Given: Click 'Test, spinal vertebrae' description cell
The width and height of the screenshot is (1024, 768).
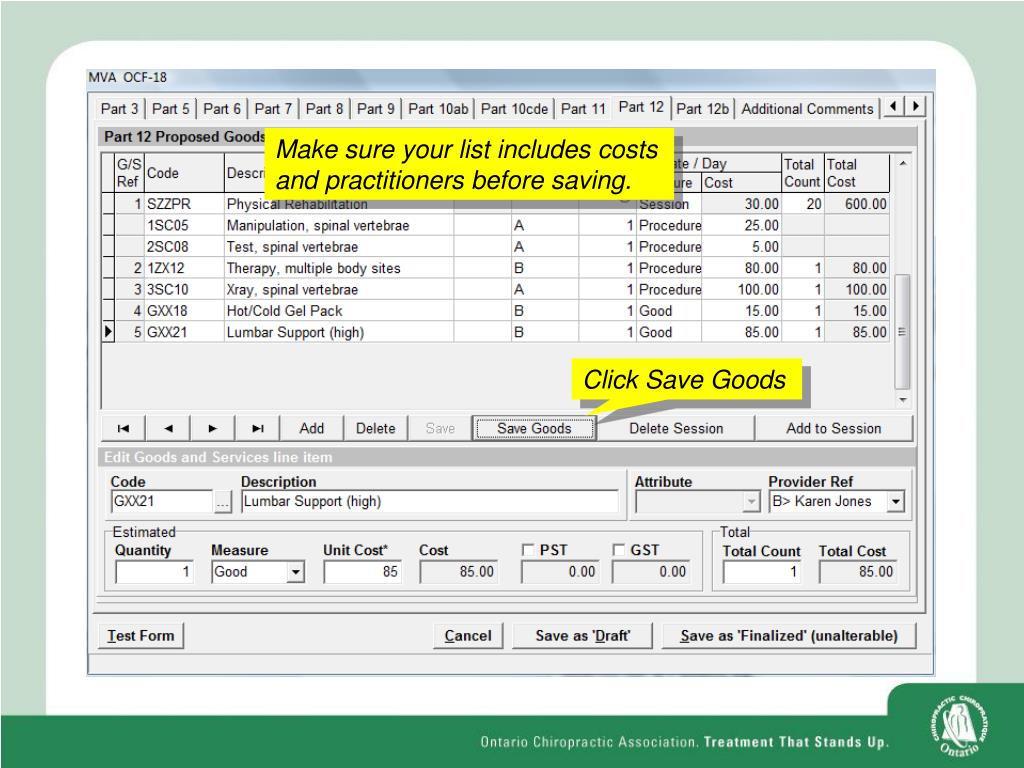Looking at the screenshot, I should point(339,247).
